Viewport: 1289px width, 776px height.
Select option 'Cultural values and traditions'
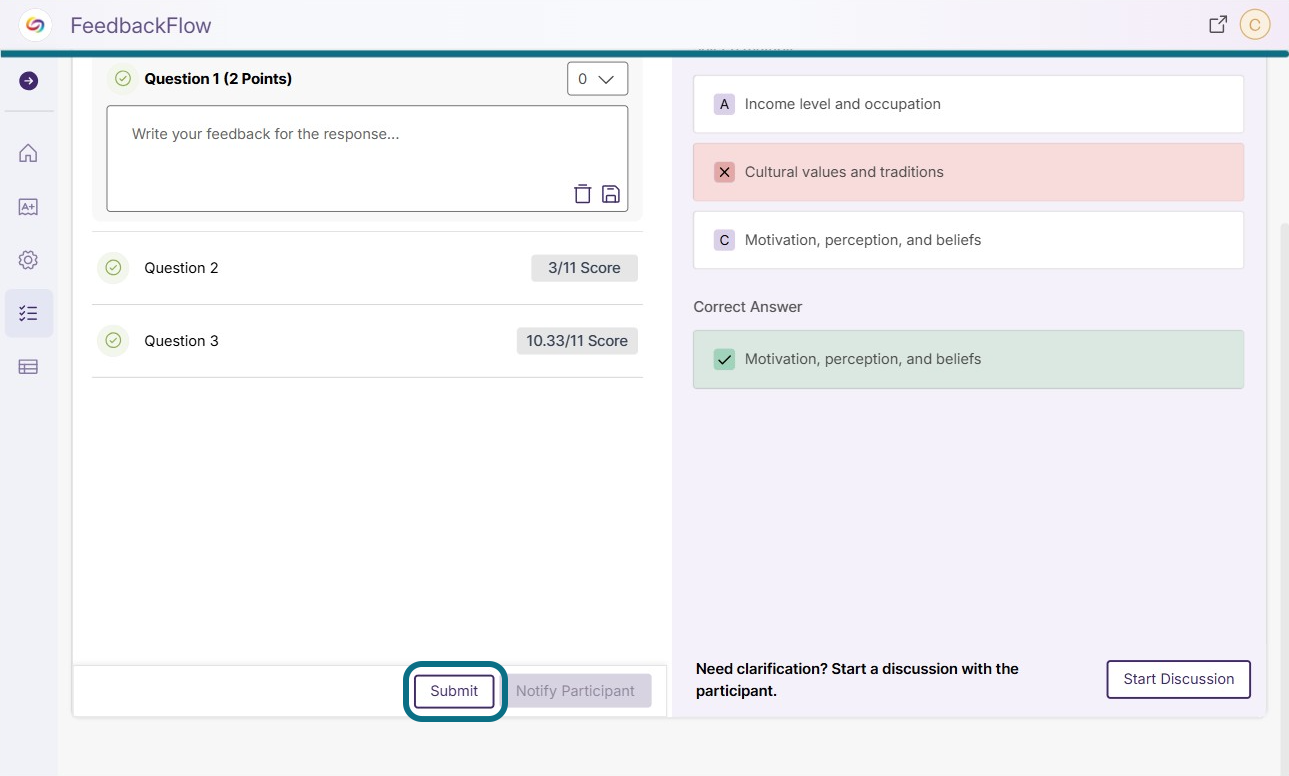tap(968, 172)
